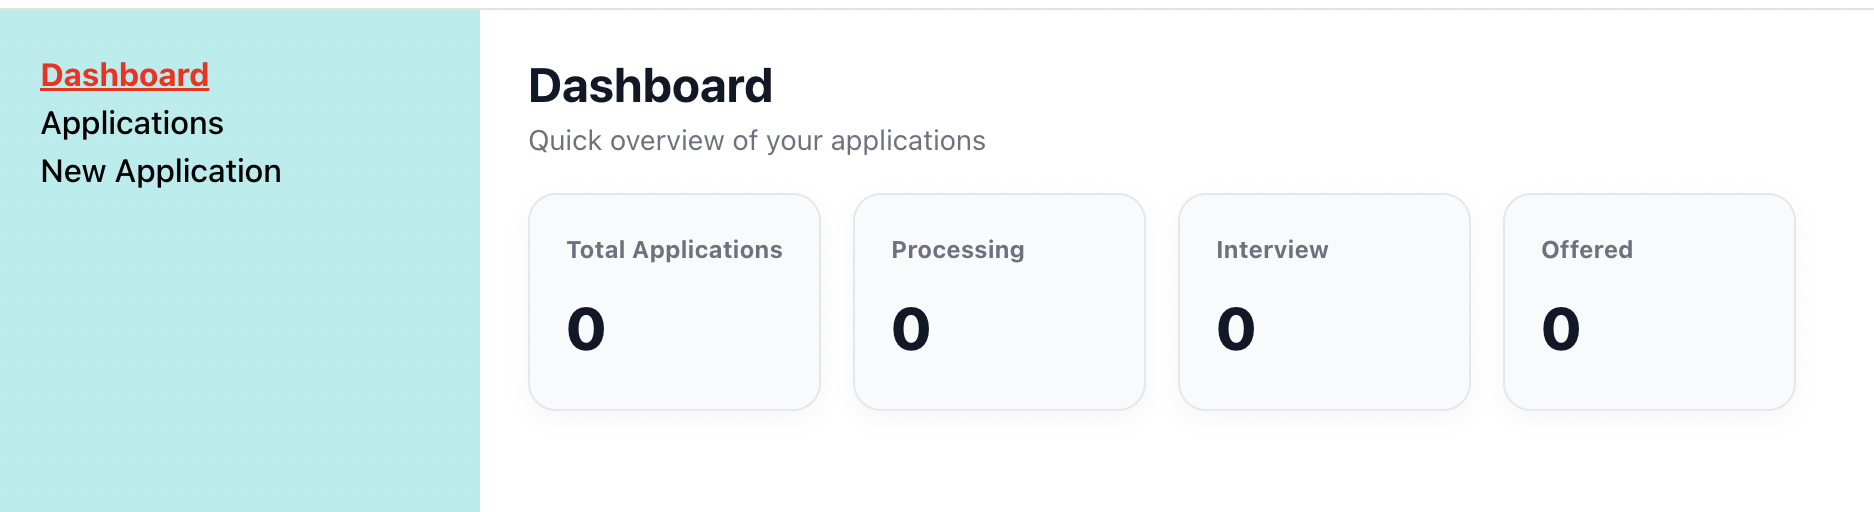The height and width of the screenshot is (512, 1874).
Task: Click the blank area right of the Dashboard heading
Action: coord(1300,86)
